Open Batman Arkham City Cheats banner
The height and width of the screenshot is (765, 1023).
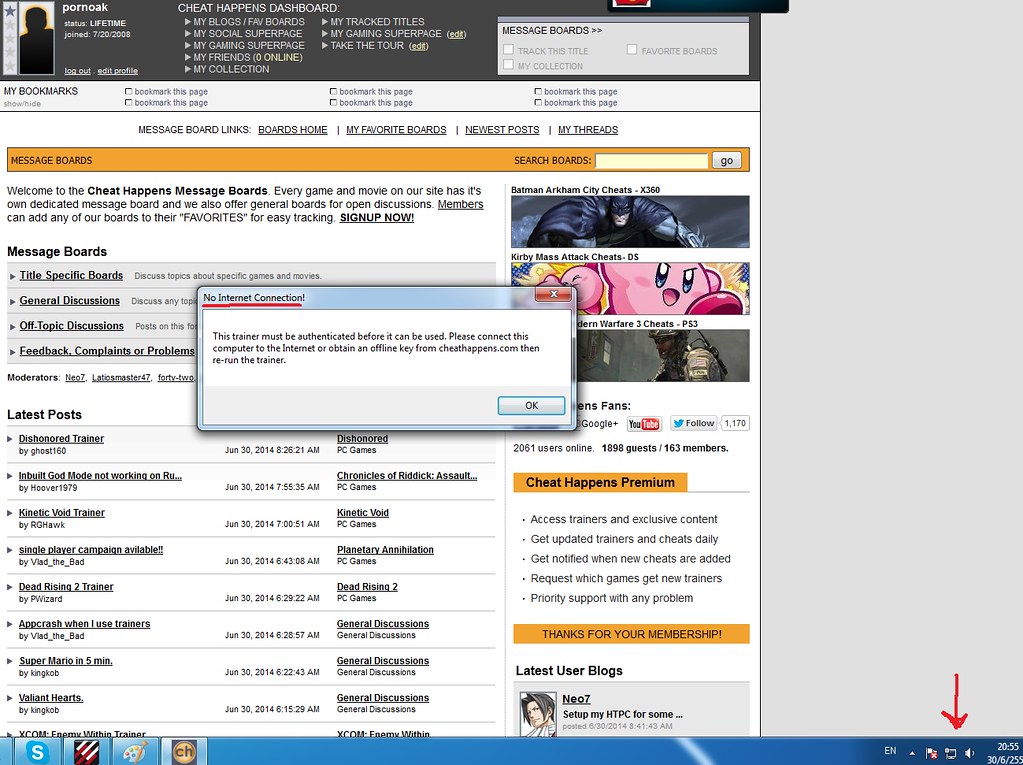pos(630,222)
